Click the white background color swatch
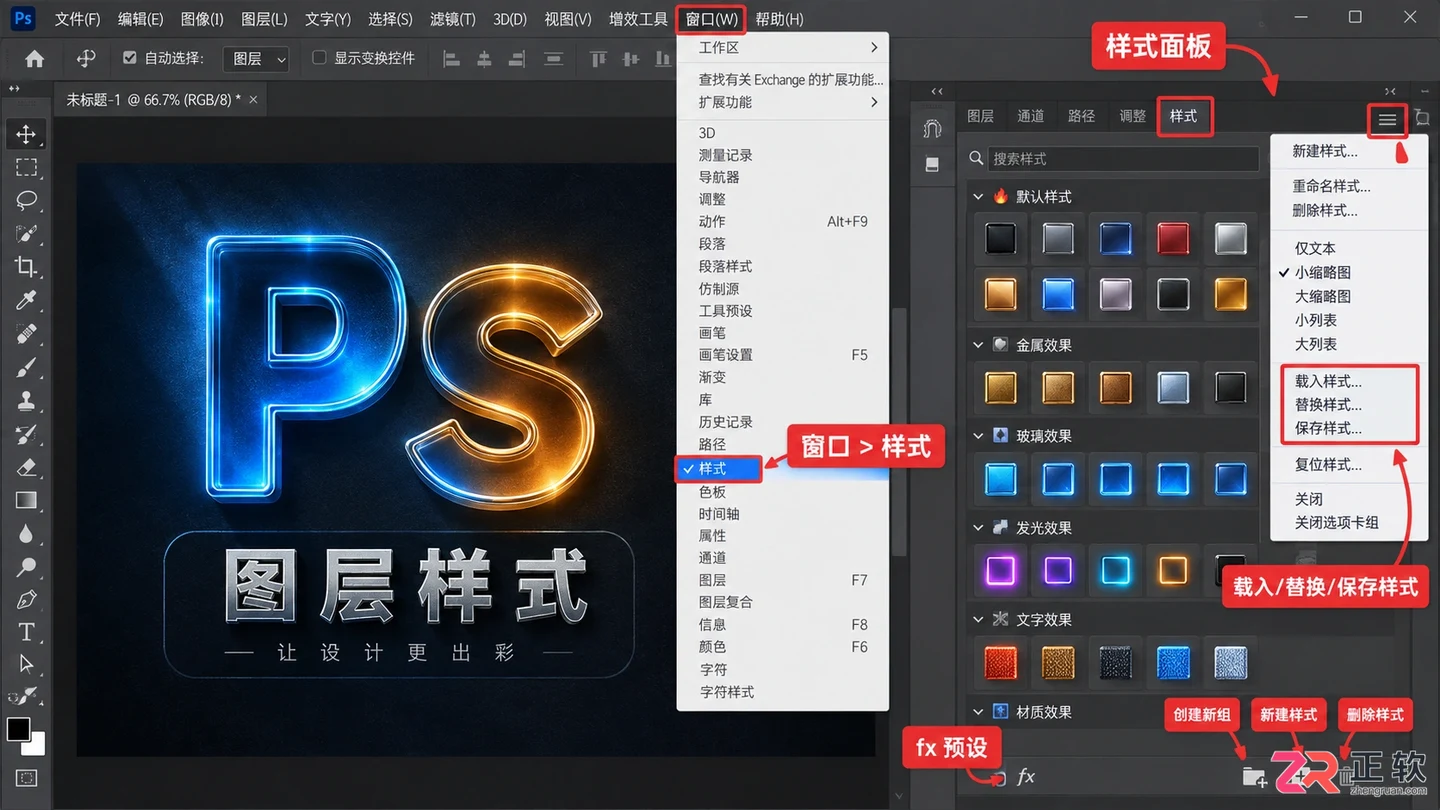The image size is (1440, 810). tap(36, 745)
